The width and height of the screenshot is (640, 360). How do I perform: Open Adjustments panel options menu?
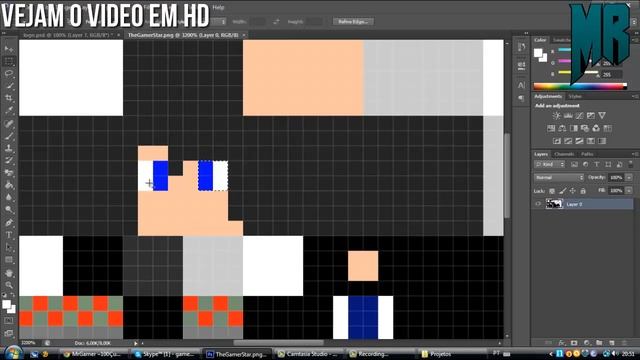pos(635,96)
